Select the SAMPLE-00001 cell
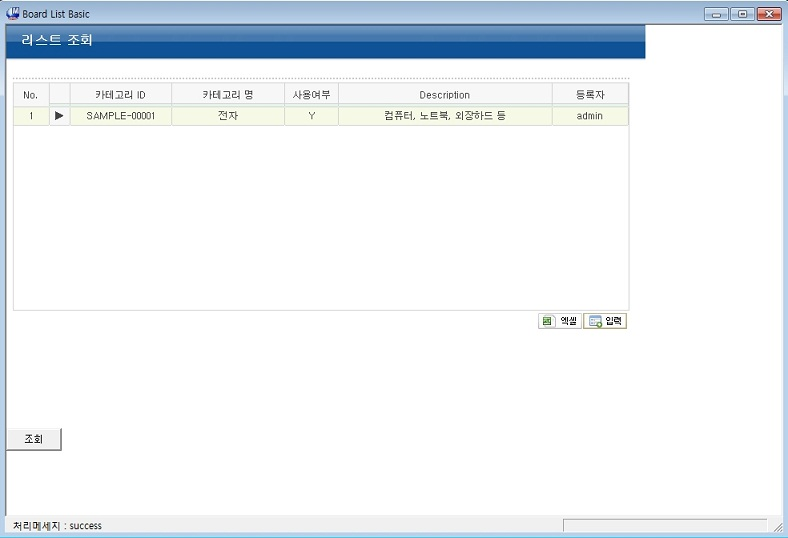 [120, 116]
